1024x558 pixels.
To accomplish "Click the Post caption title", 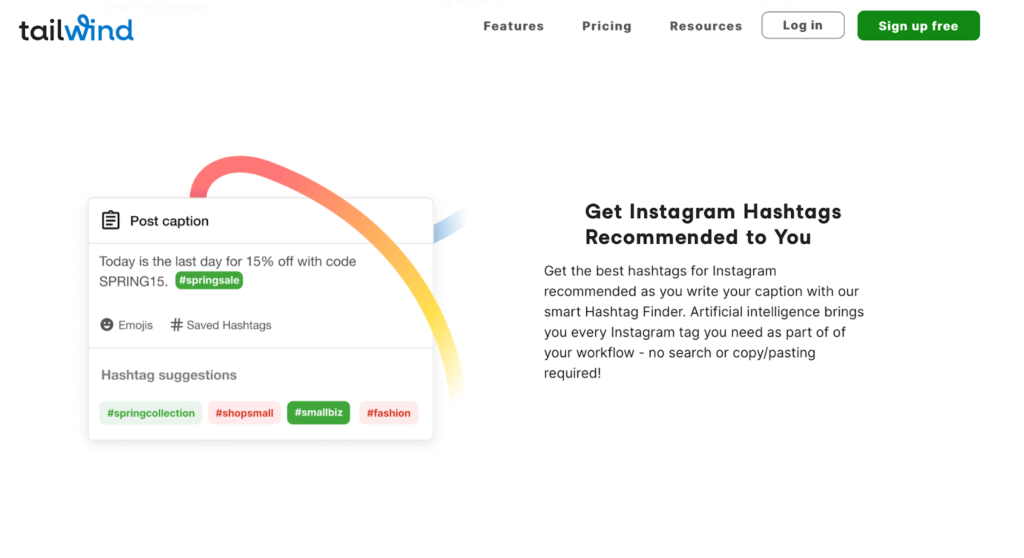I will pos(169,221).
